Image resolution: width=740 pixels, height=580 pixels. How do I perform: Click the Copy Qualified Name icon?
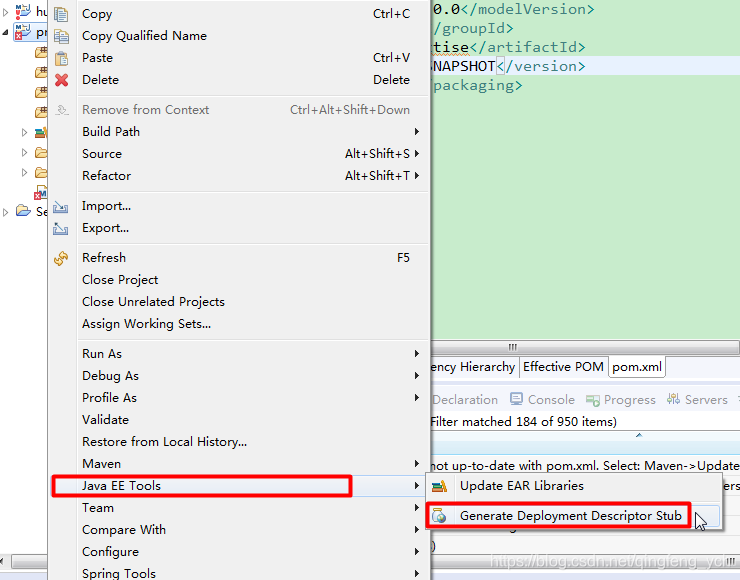61,36
